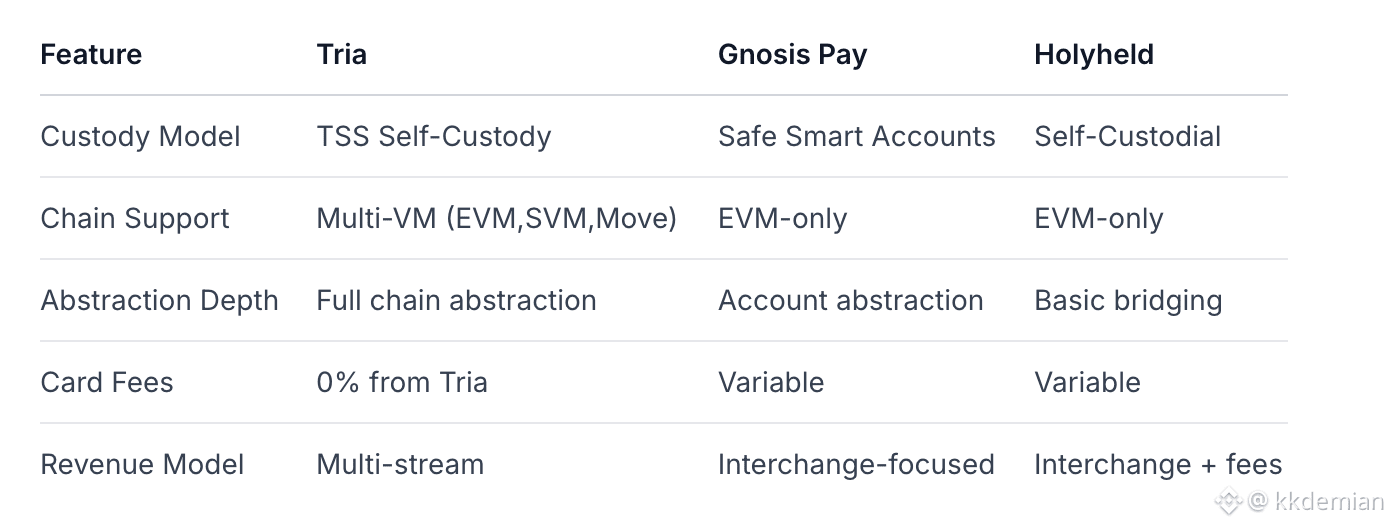
Task: Select the TSS Self-Custody cell
Action: tap(434, 136)
